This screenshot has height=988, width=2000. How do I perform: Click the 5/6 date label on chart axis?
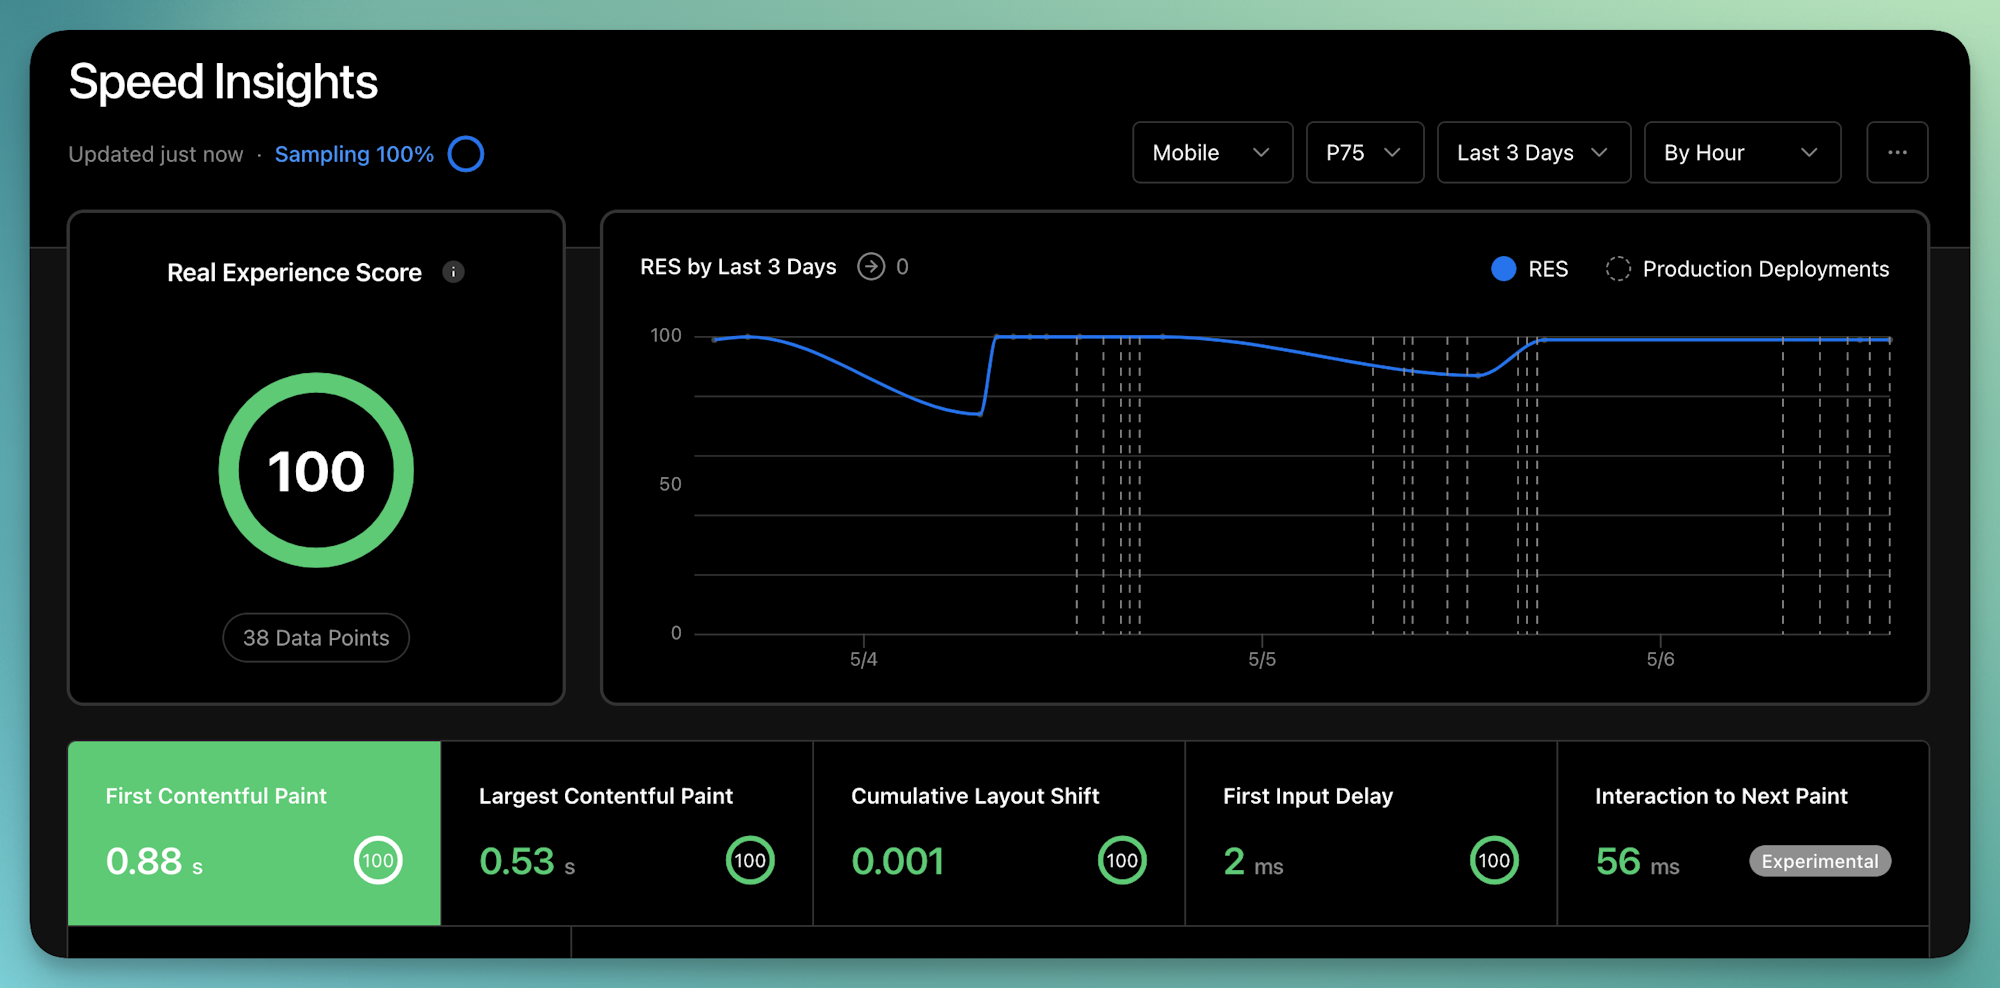1660,659
